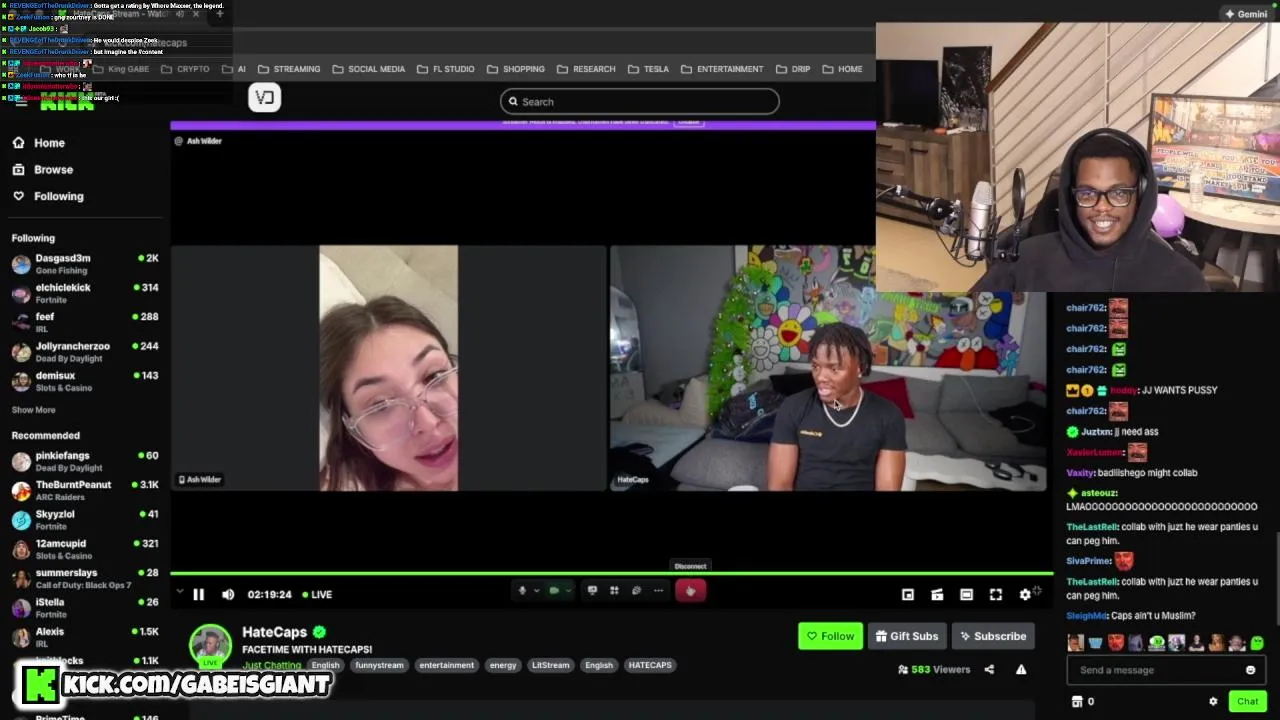Viewport: 1280px width, 720px height.
Task: Open the SOCIAL MEDIA bookmarks folder
Action: [368, 69]
